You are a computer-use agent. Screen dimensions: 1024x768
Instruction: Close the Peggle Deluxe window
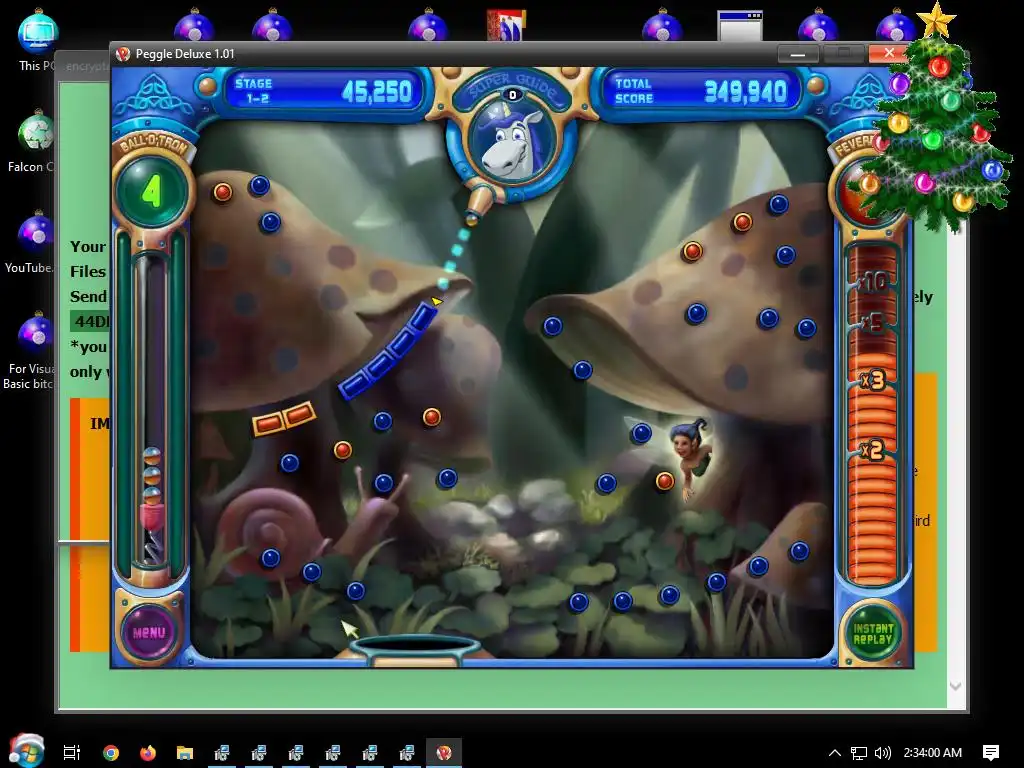(x=889, y=54)
